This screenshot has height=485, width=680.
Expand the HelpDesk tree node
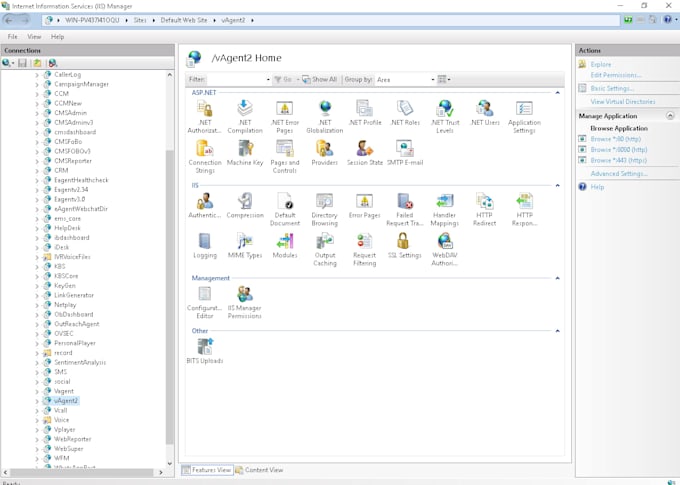pyautogui.click(x=37, y=228)
